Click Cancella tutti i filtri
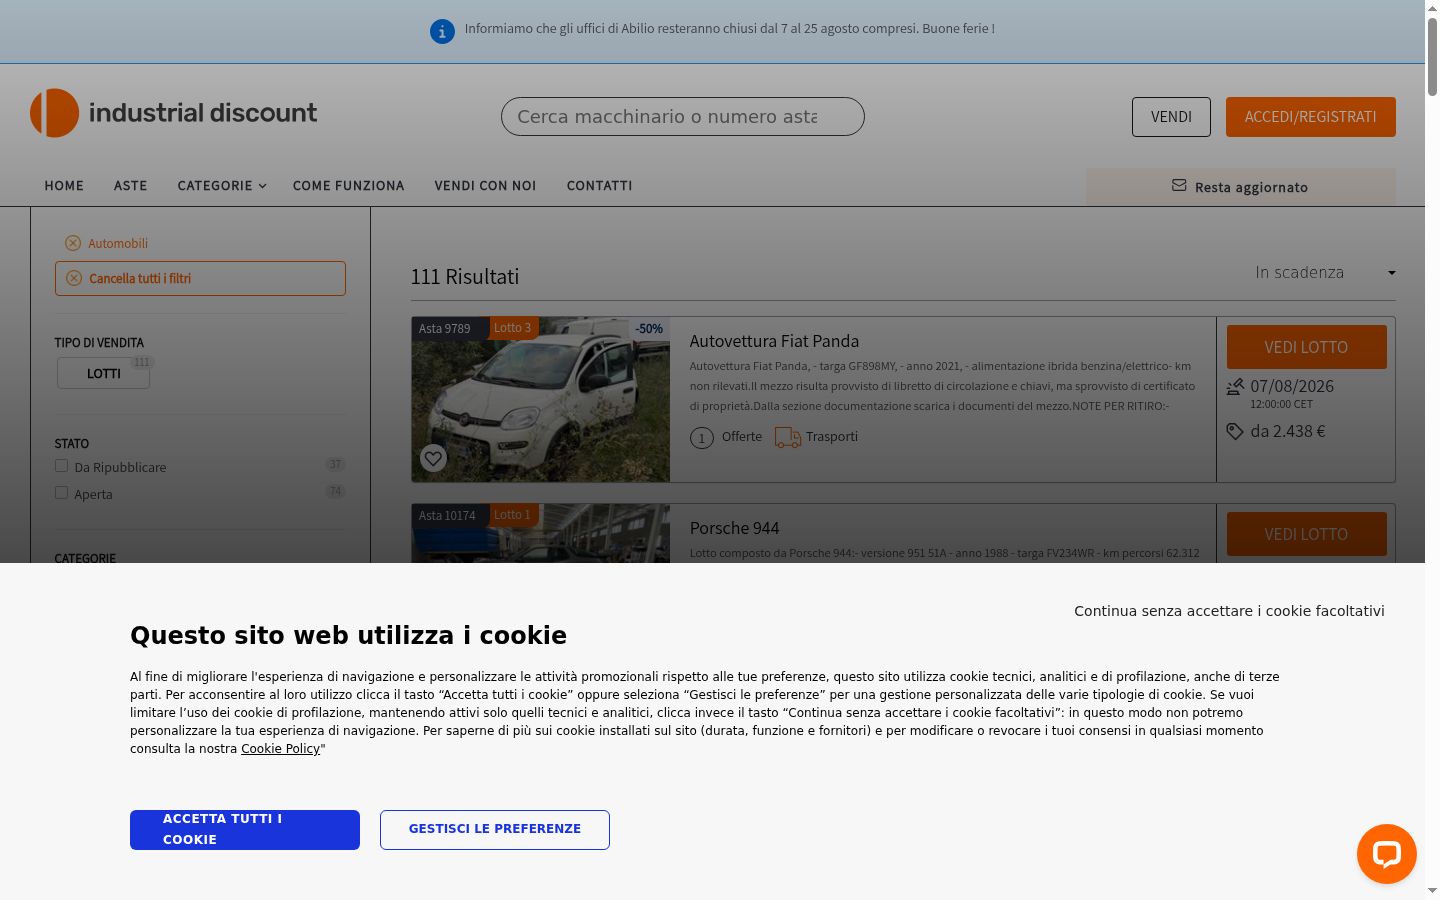The width and height of the screenshot is (1440, 900). click(x=200, y=279)
